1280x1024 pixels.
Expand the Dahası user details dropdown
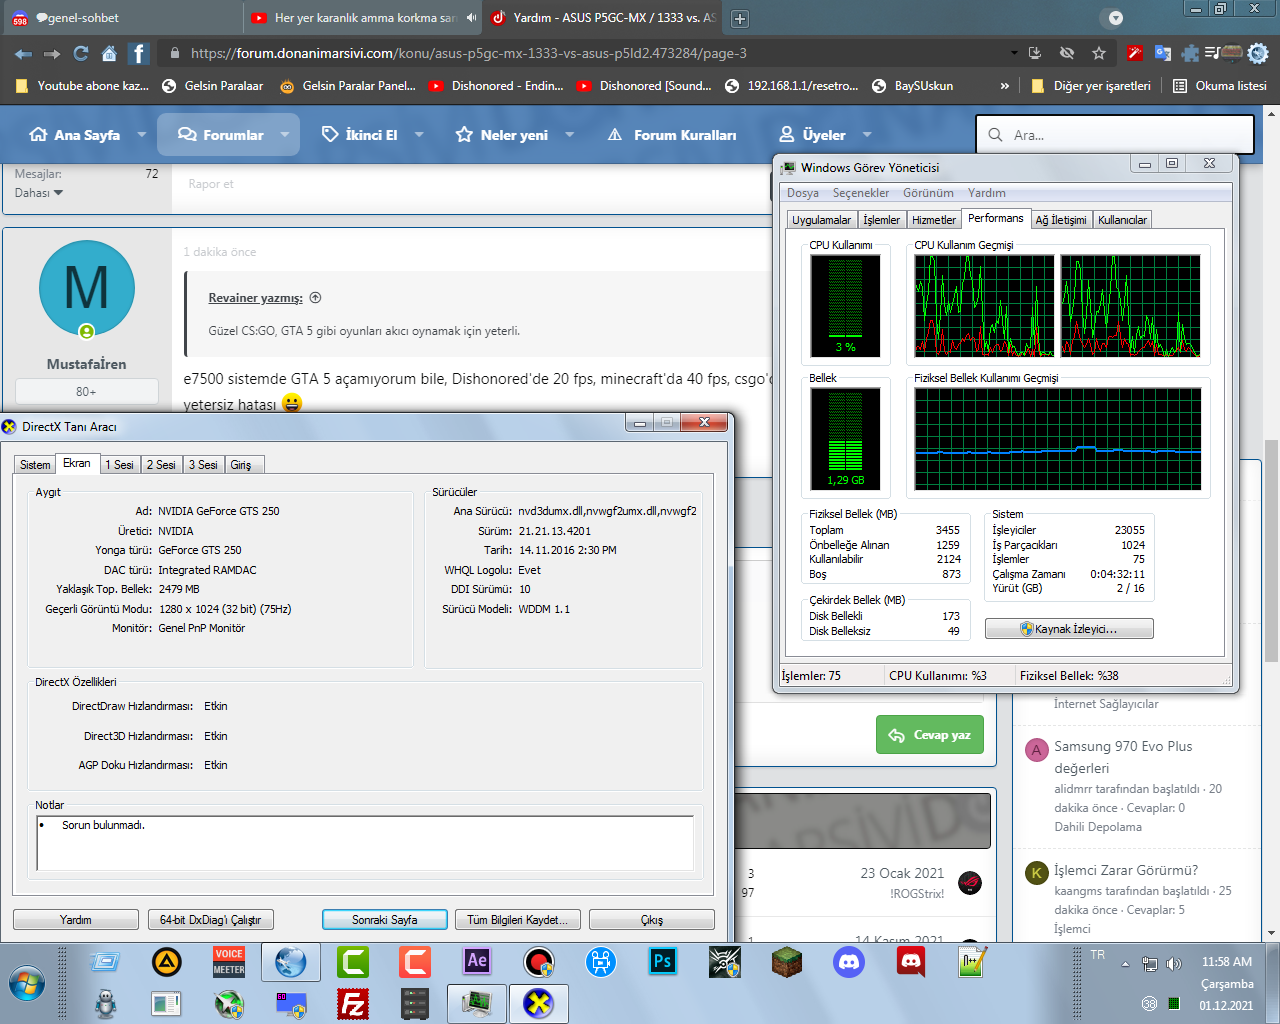pyautogui.click(x=39, y=193)
